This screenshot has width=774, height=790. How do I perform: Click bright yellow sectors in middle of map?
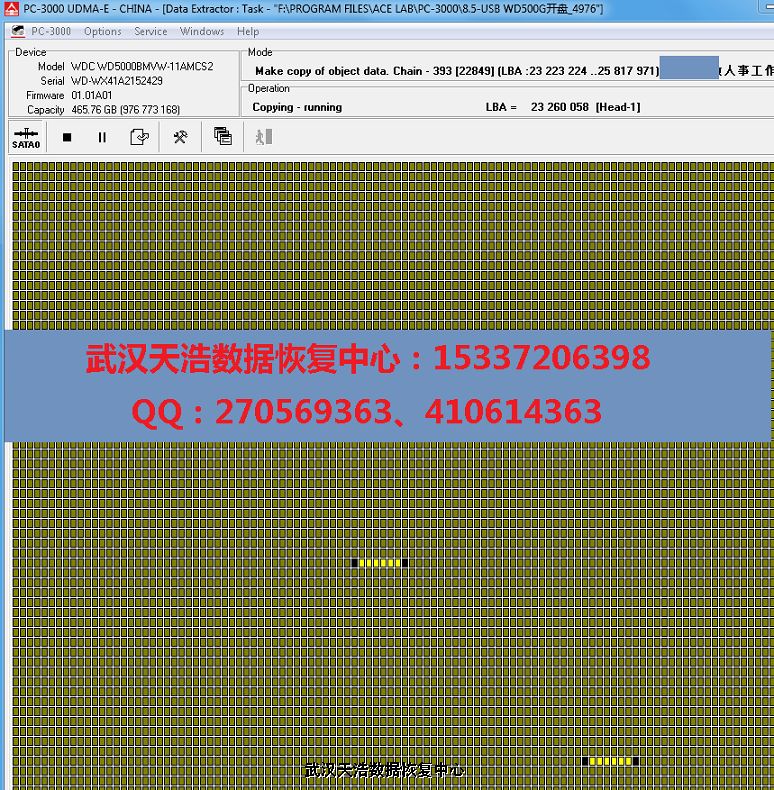coord(380,563)
